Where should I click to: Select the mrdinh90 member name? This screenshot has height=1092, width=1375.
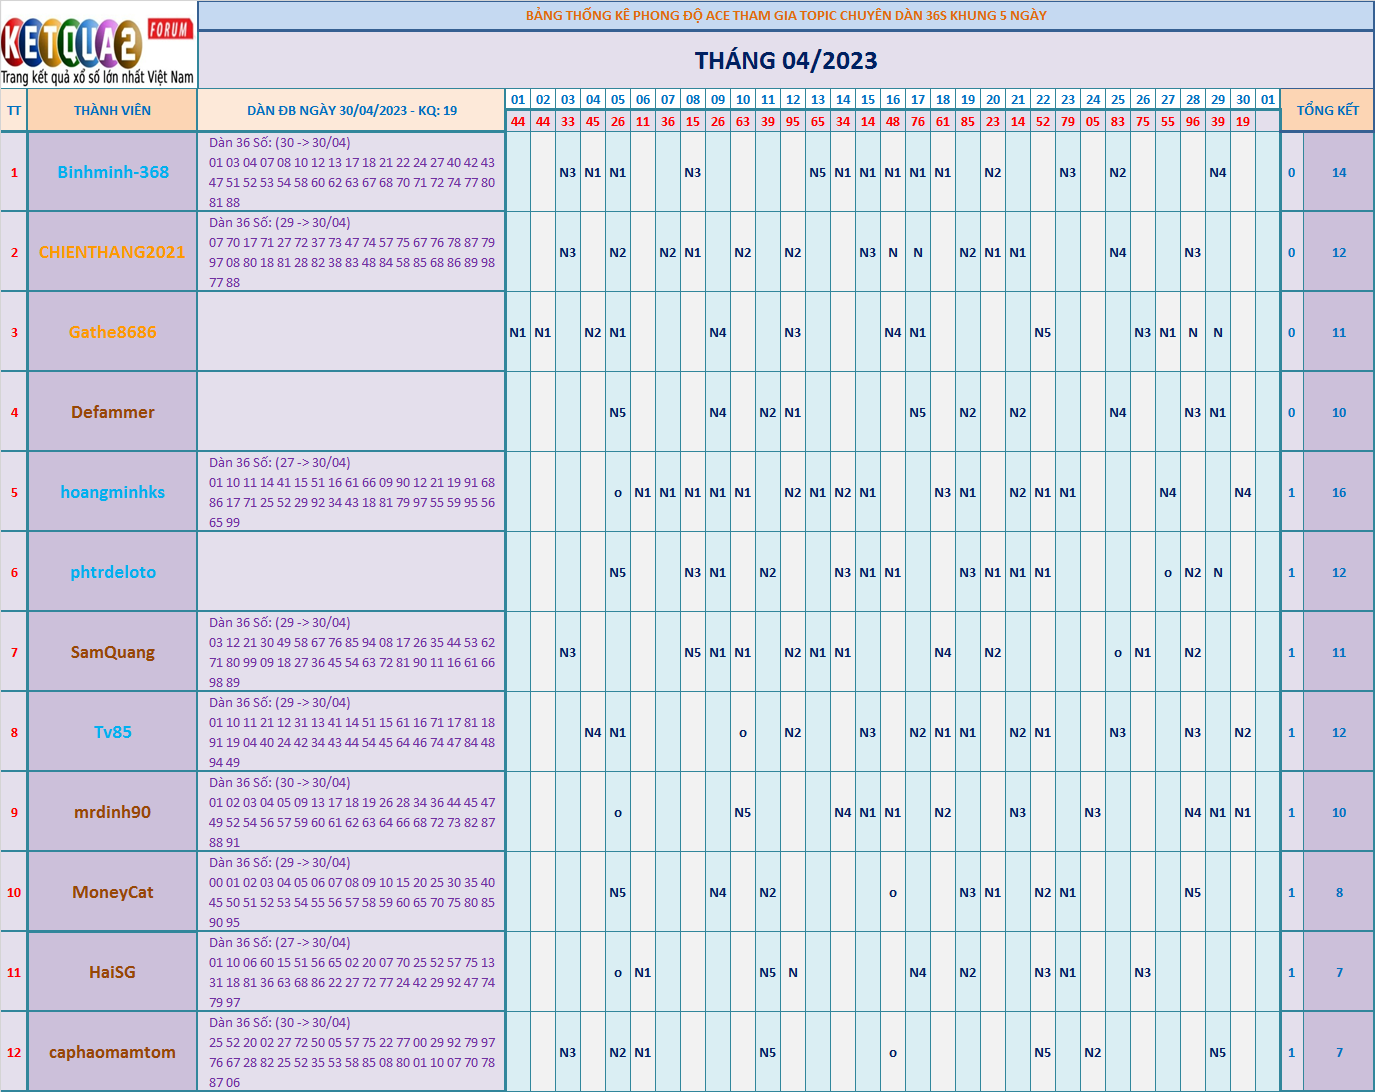pos(113,812)
